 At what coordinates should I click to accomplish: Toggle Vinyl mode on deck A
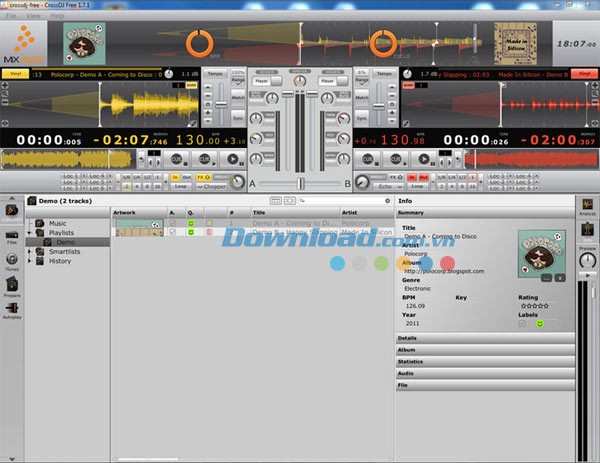[14, 73]
